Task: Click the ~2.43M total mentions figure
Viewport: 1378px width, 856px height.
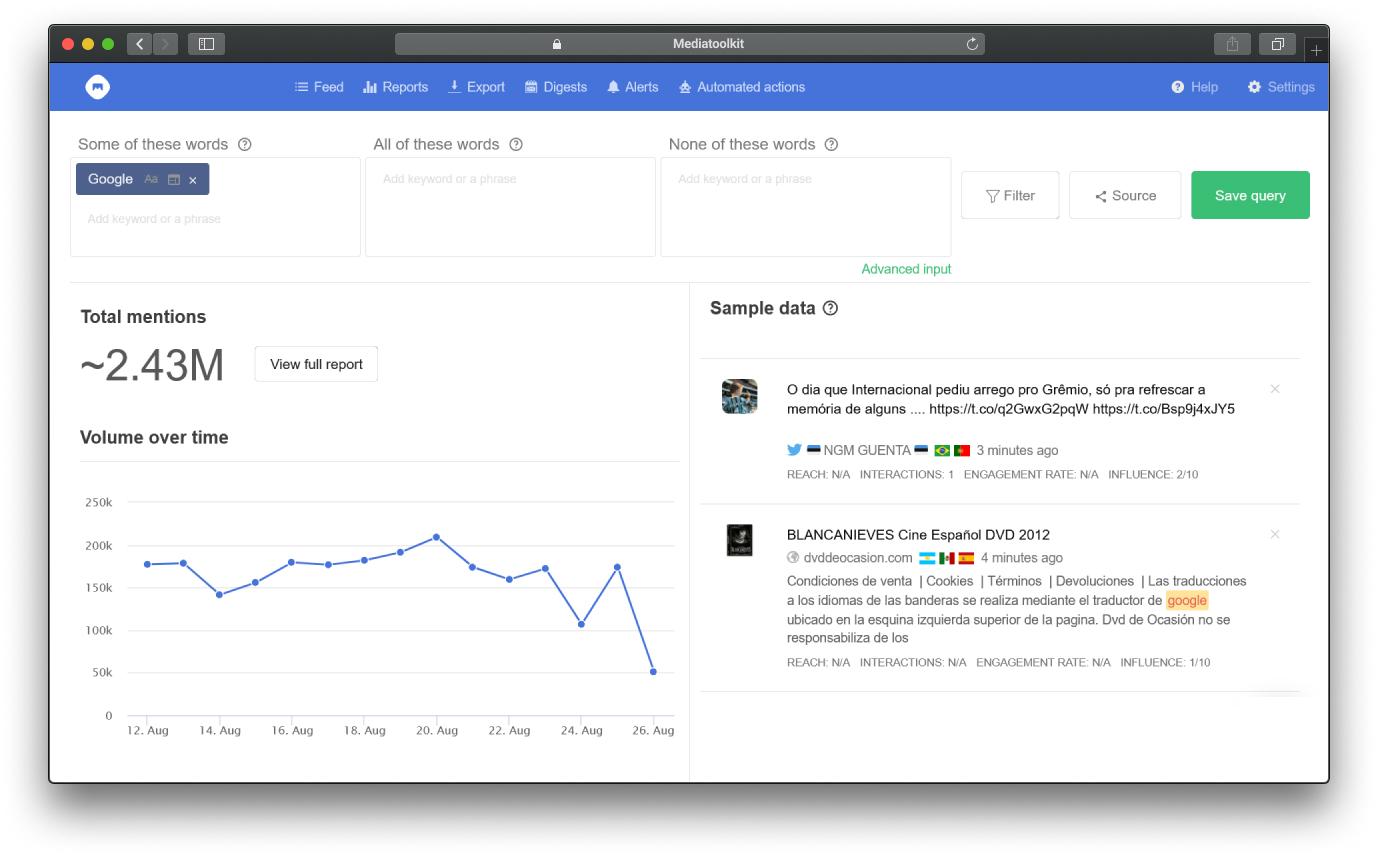Action: (152, 366)
